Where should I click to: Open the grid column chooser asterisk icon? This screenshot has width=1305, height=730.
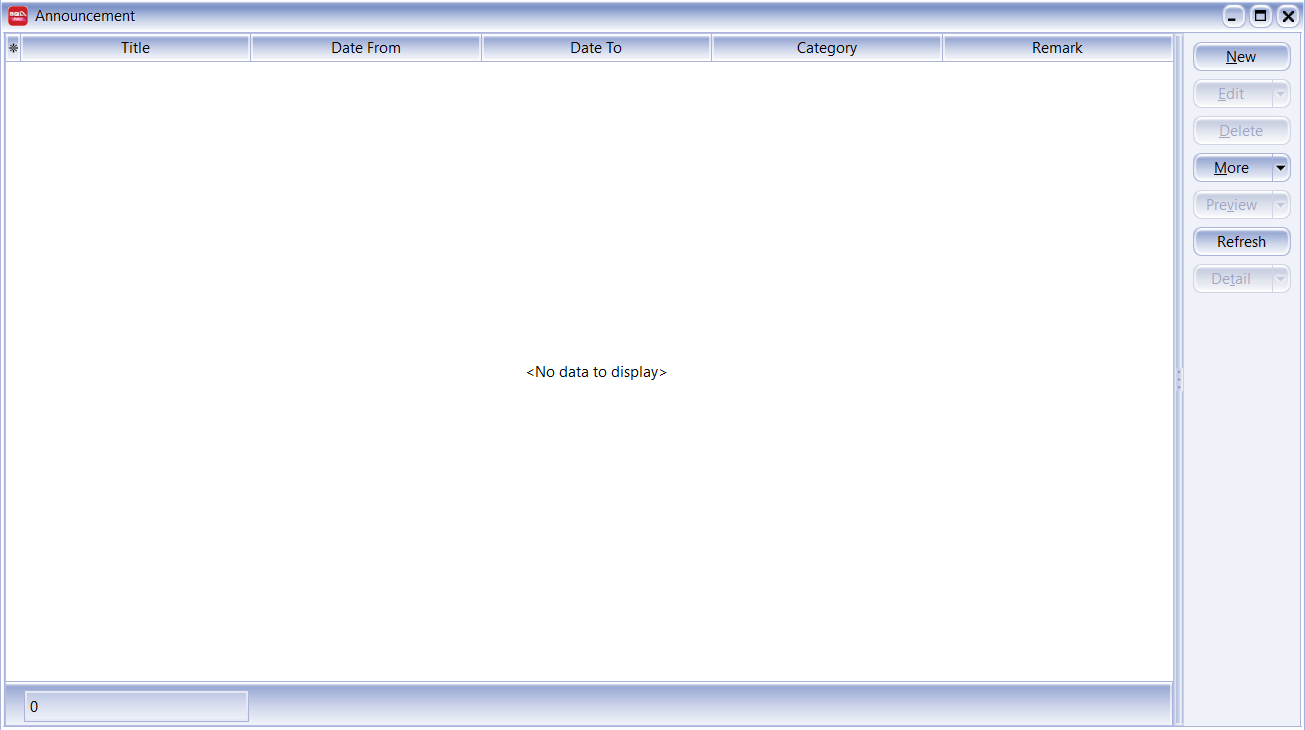13,48
